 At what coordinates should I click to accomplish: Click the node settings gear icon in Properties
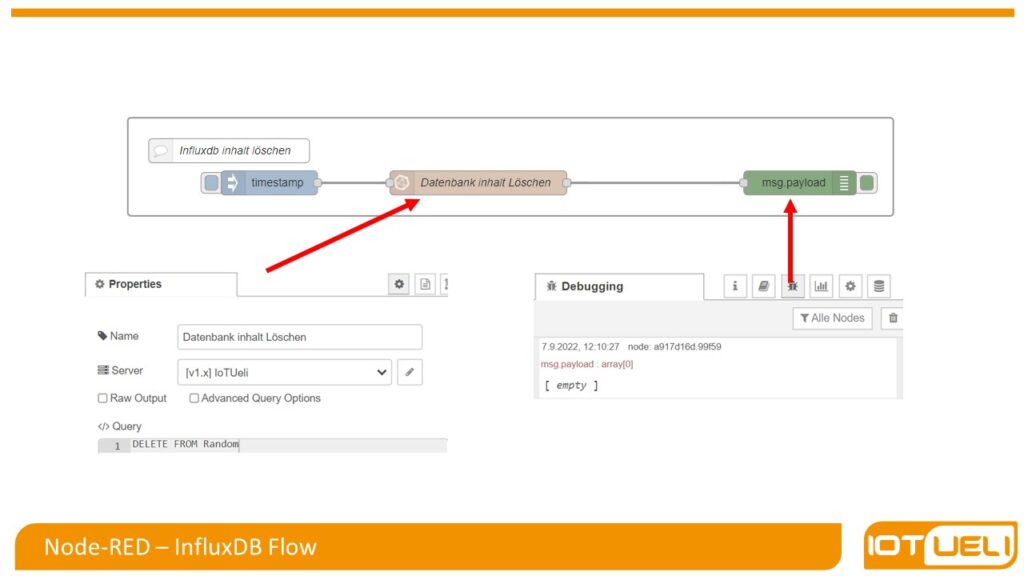click(x=399, y=285)
